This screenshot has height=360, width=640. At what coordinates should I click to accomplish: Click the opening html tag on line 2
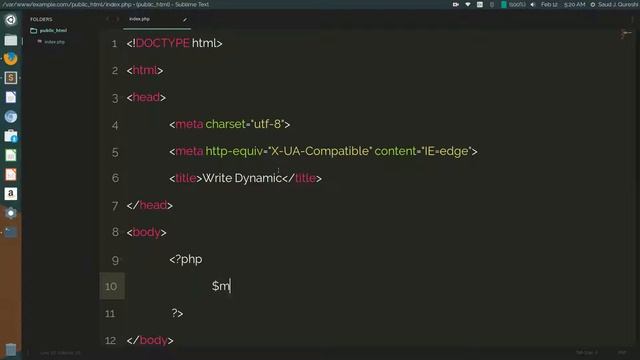145,70
